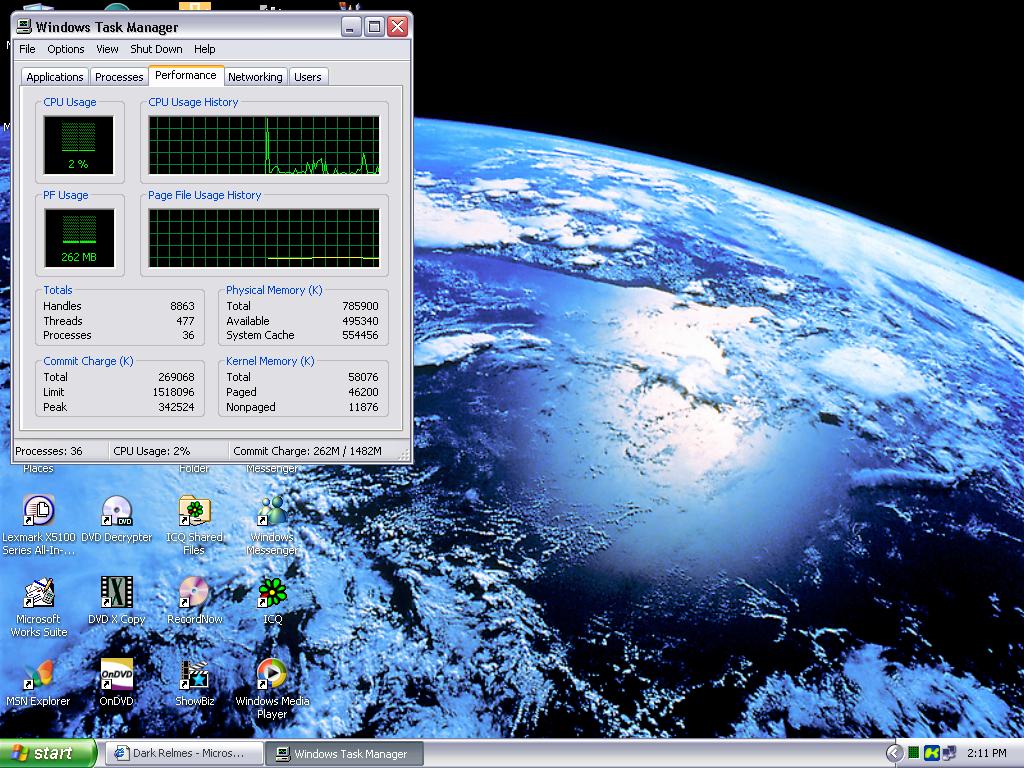Click the network computers tray icon

click(948, 754)
